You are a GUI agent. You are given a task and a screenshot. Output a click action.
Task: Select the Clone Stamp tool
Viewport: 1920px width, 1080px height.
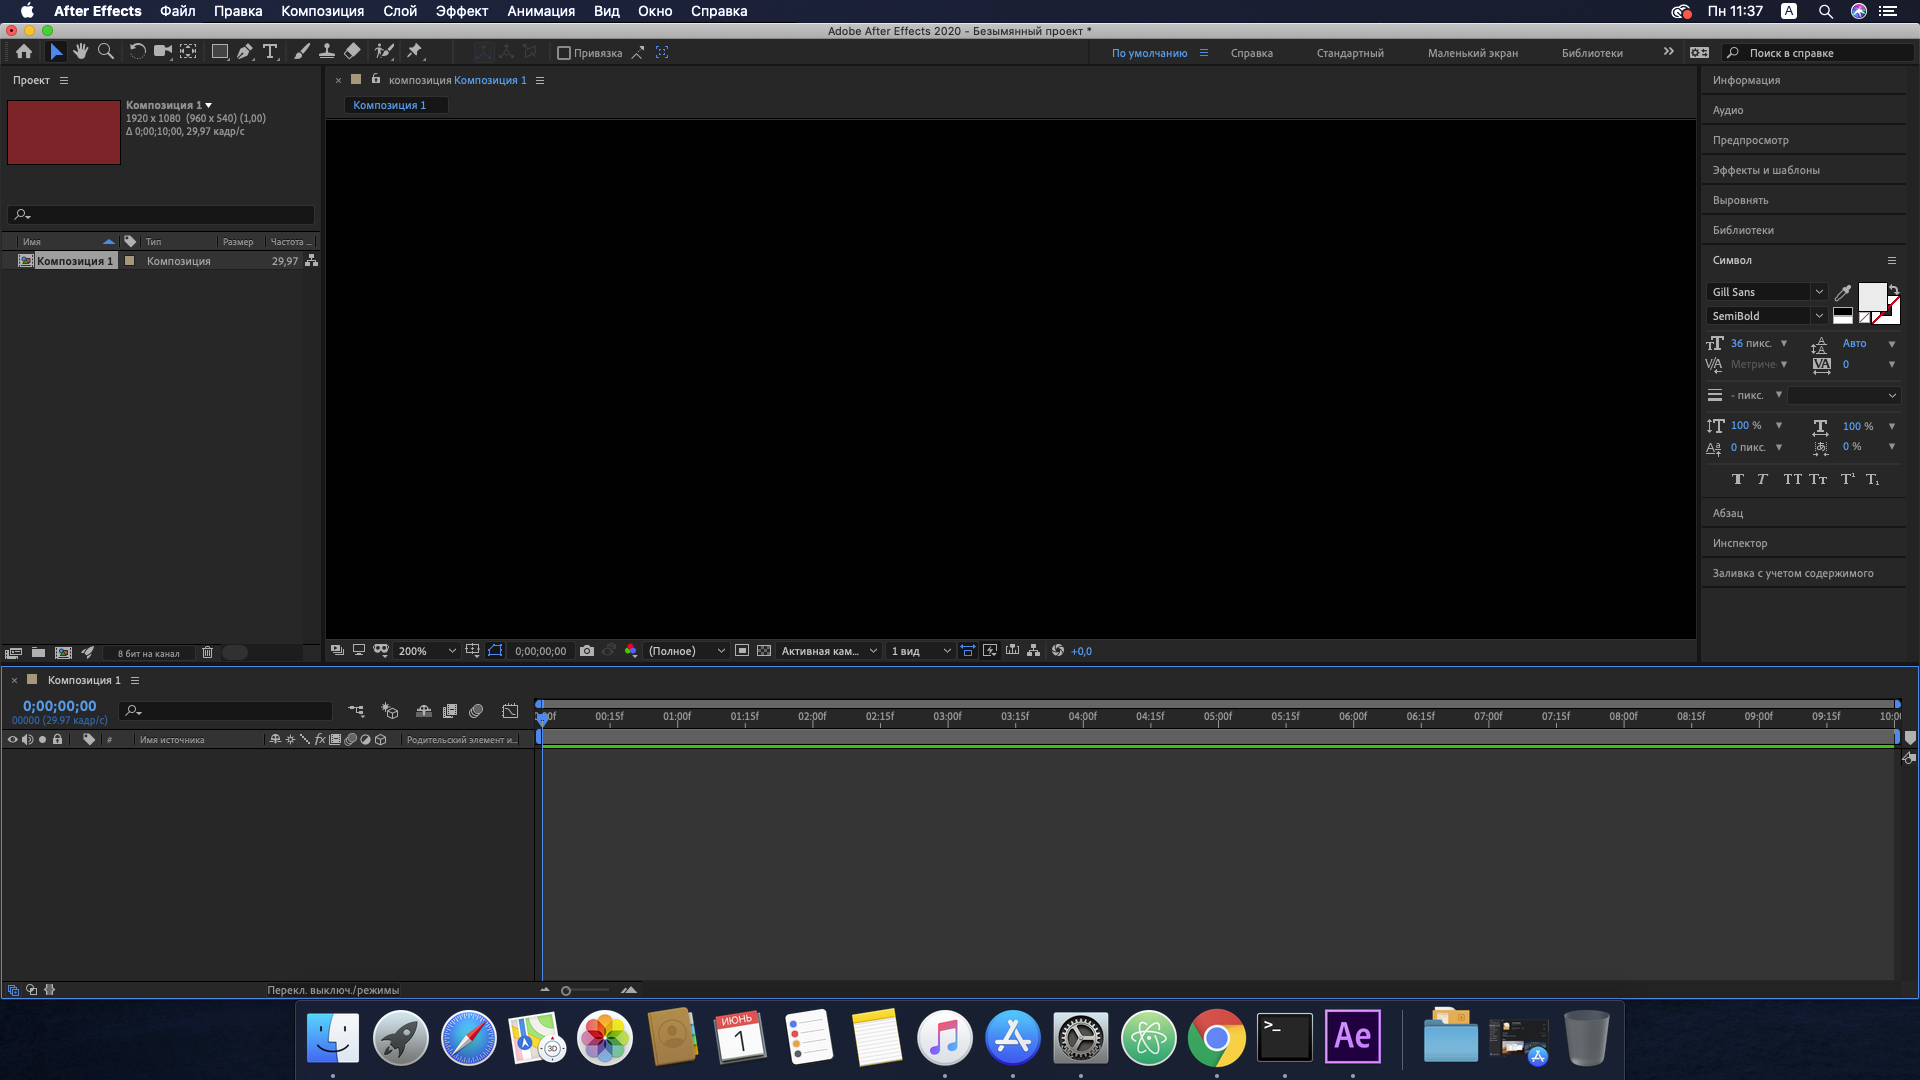327,52
